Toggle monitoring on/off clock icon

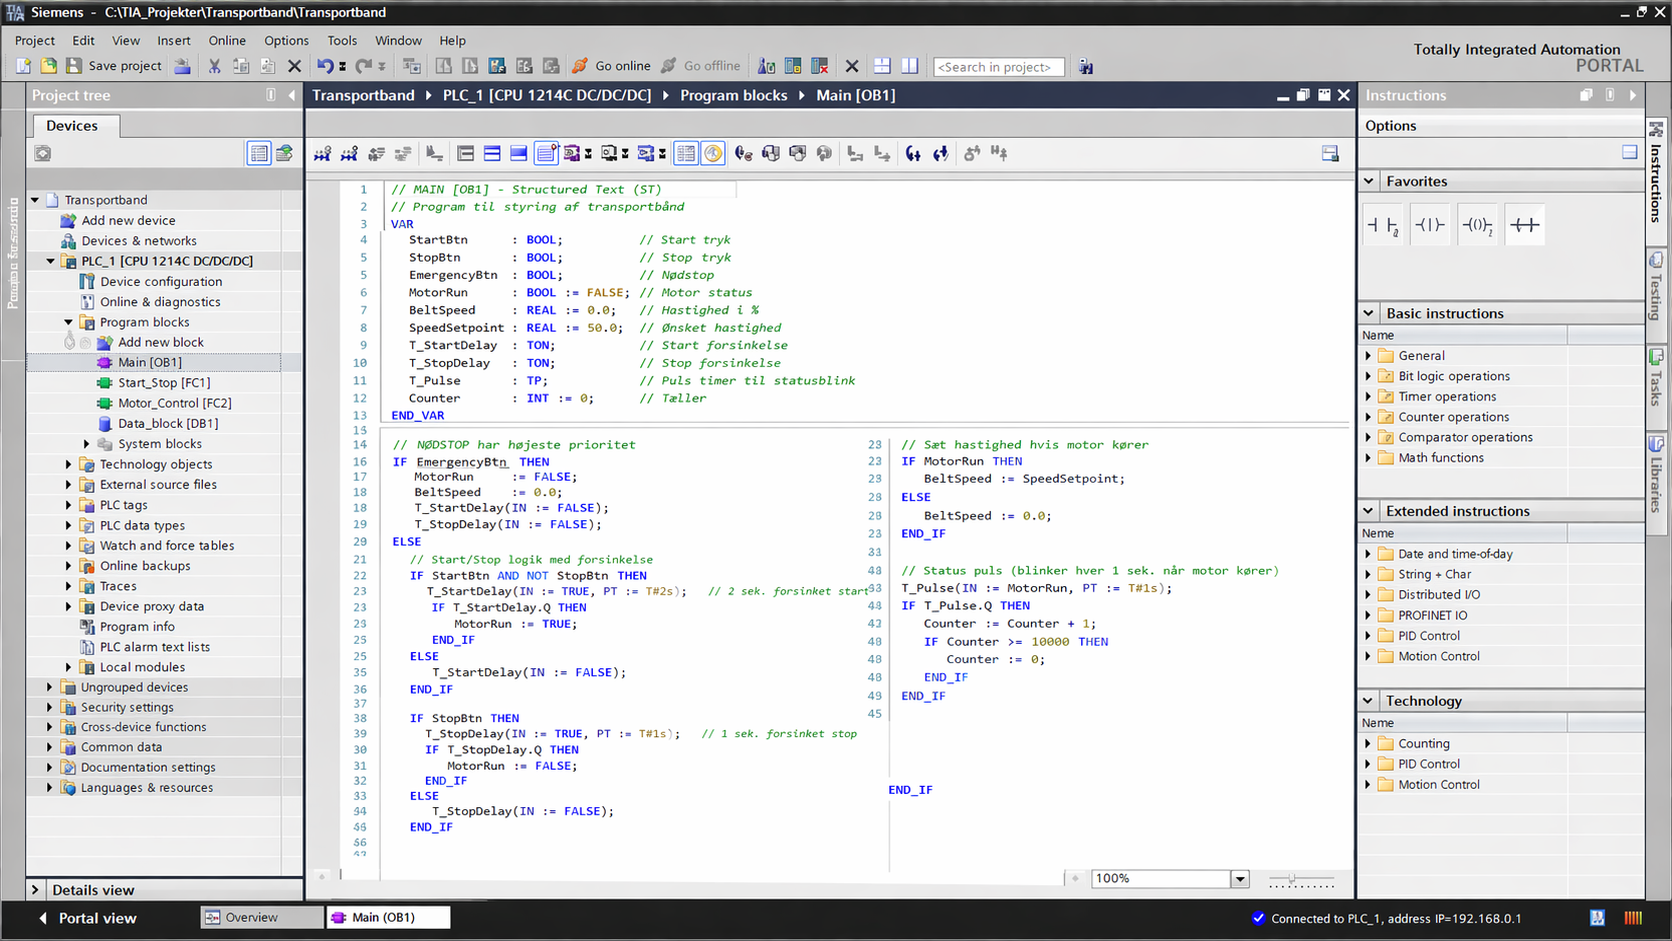(x=713, y=153)
